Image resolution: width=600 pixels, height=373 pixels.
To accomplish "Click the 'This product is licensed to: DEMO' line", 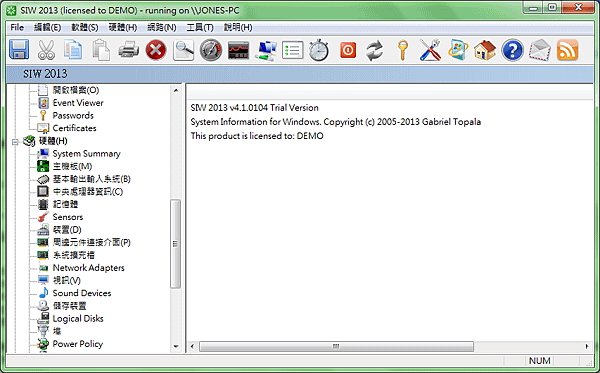I will (257, 136).
